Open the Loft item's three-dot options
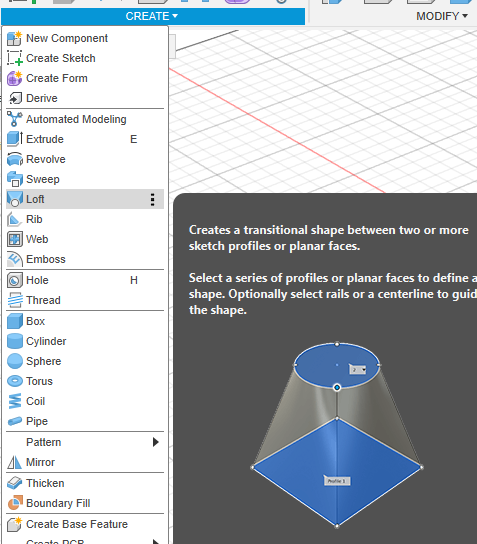Screen dimensions: 477x544 point(152,199)
